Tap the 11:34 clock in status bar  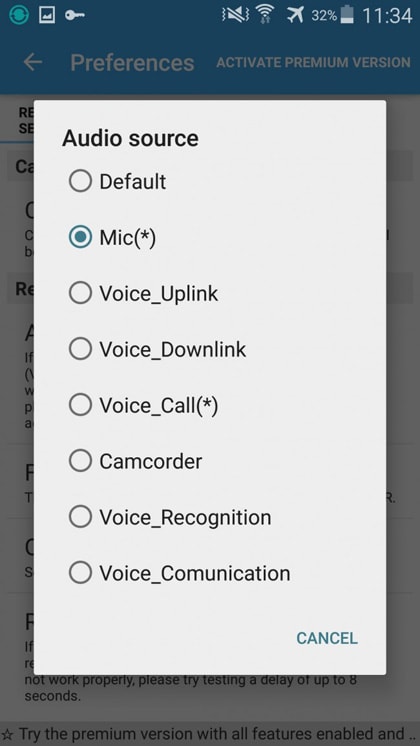388,16
